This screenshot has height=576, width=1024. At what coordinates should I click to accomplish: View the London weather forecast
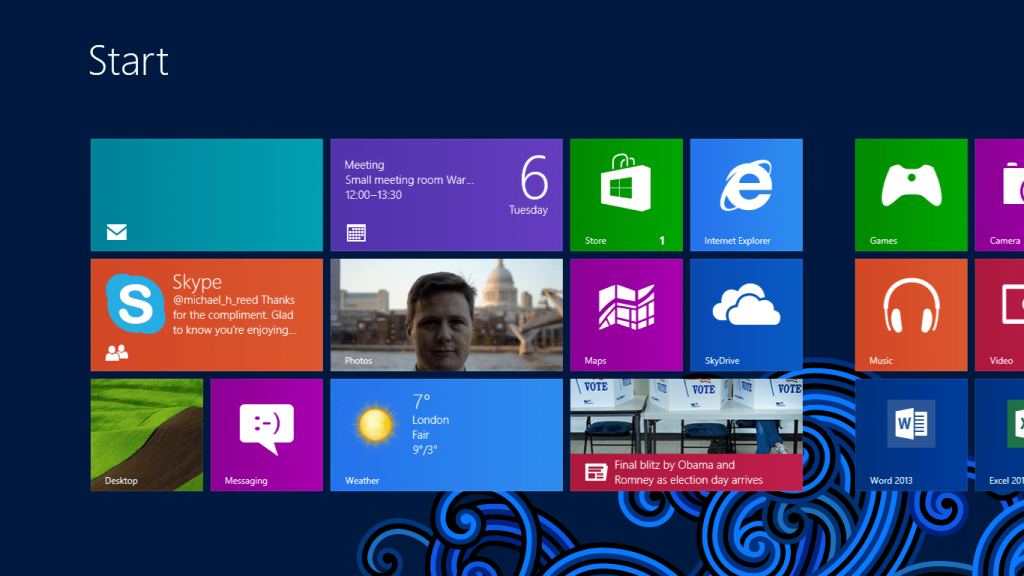[446, 434]
